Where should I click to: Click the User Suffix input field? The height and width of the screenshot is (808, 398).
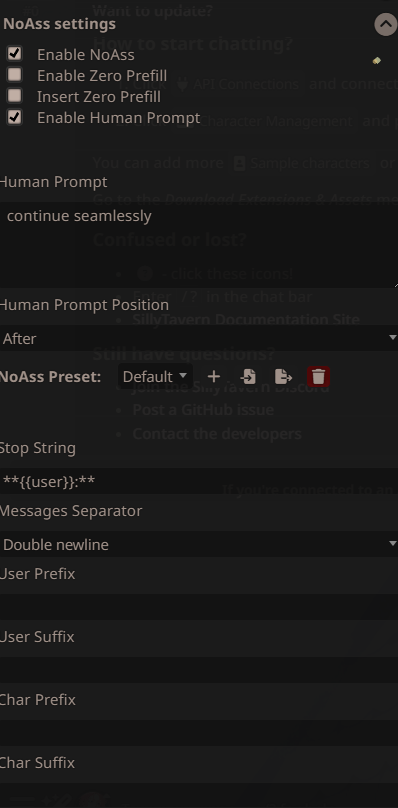pos(199,670)
